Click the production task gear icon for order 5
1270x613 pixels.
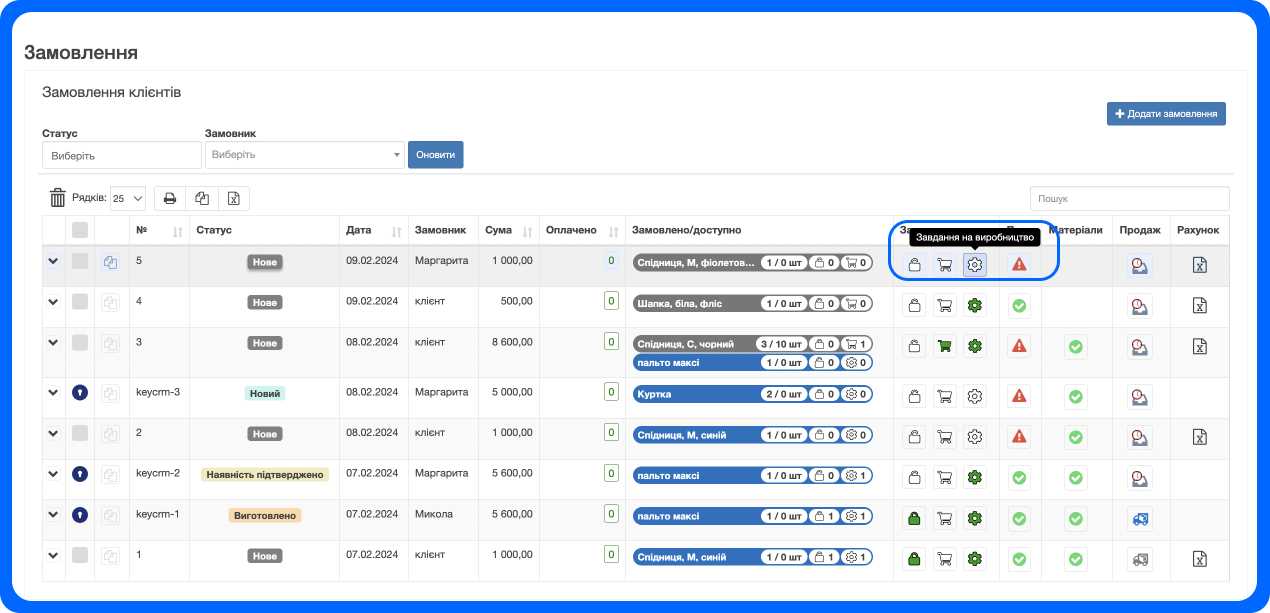coord(975,265)
